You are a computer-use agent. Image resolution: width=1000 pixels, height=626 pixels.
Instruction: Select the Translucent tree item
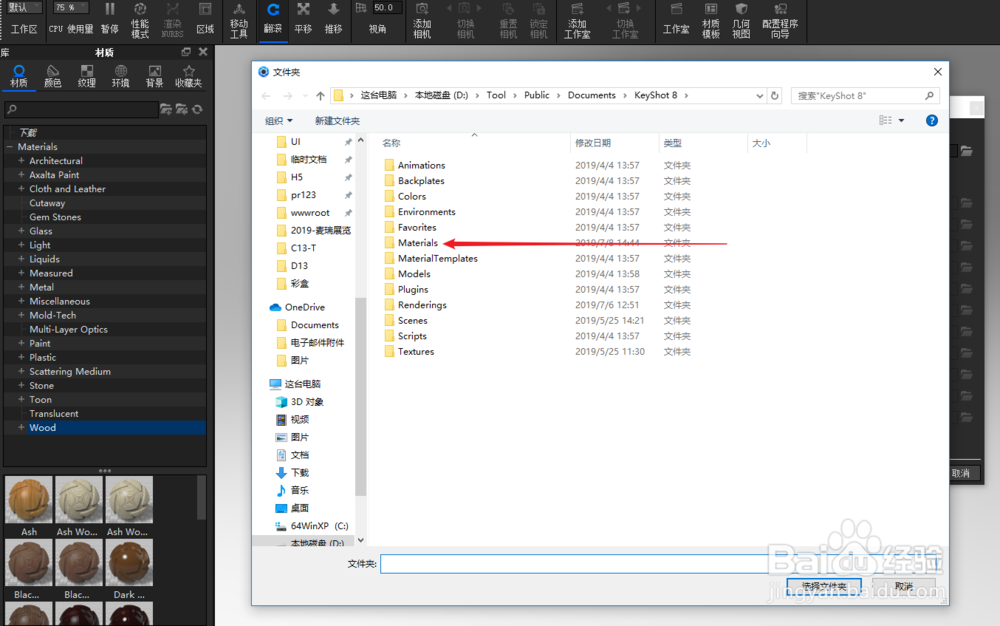54,413
